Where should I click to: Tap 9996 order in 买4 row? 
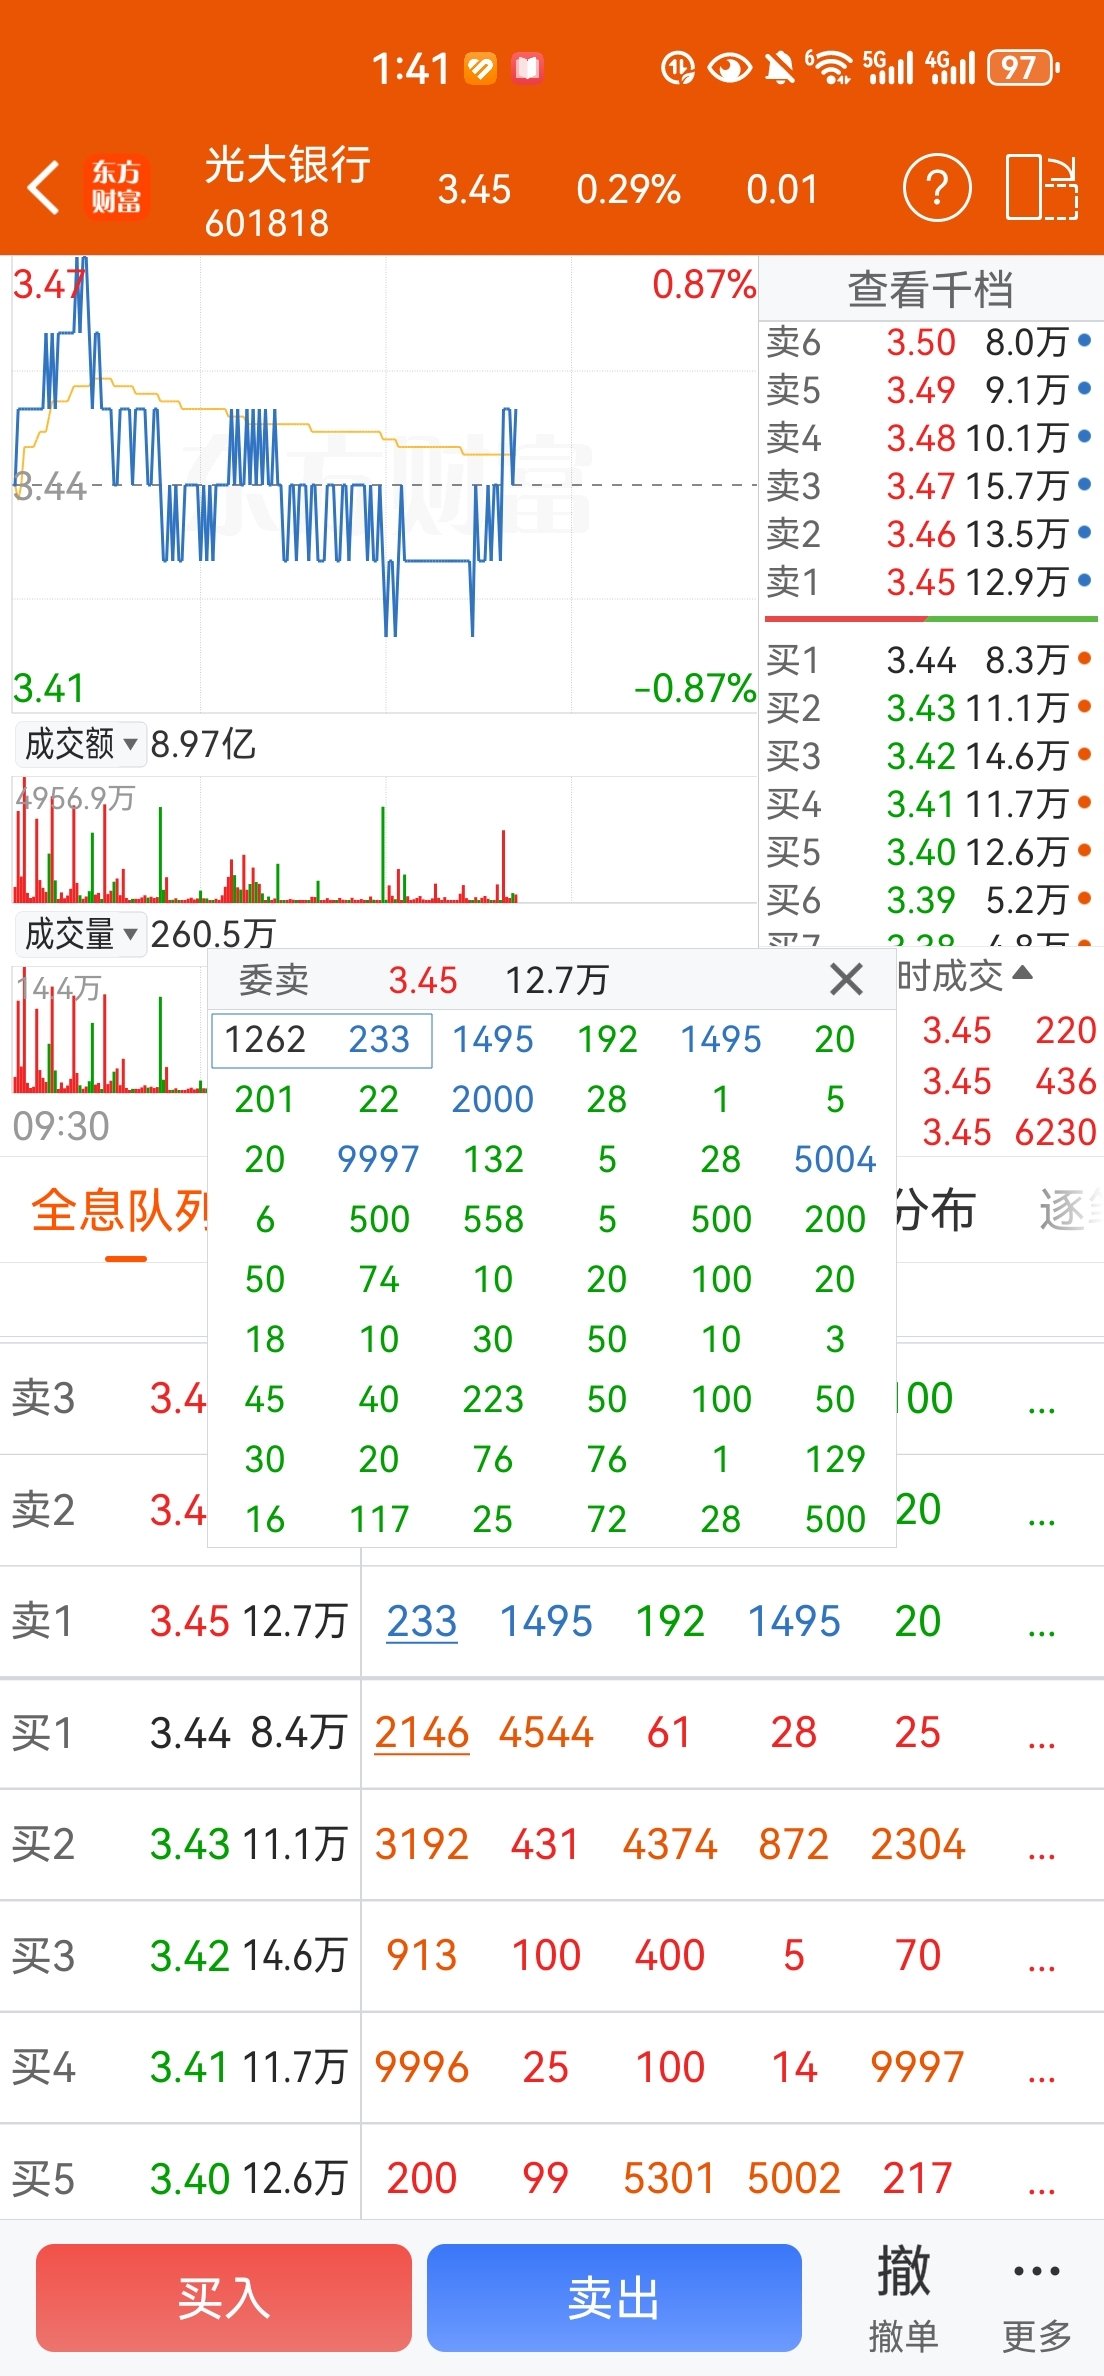point(422,2067)
